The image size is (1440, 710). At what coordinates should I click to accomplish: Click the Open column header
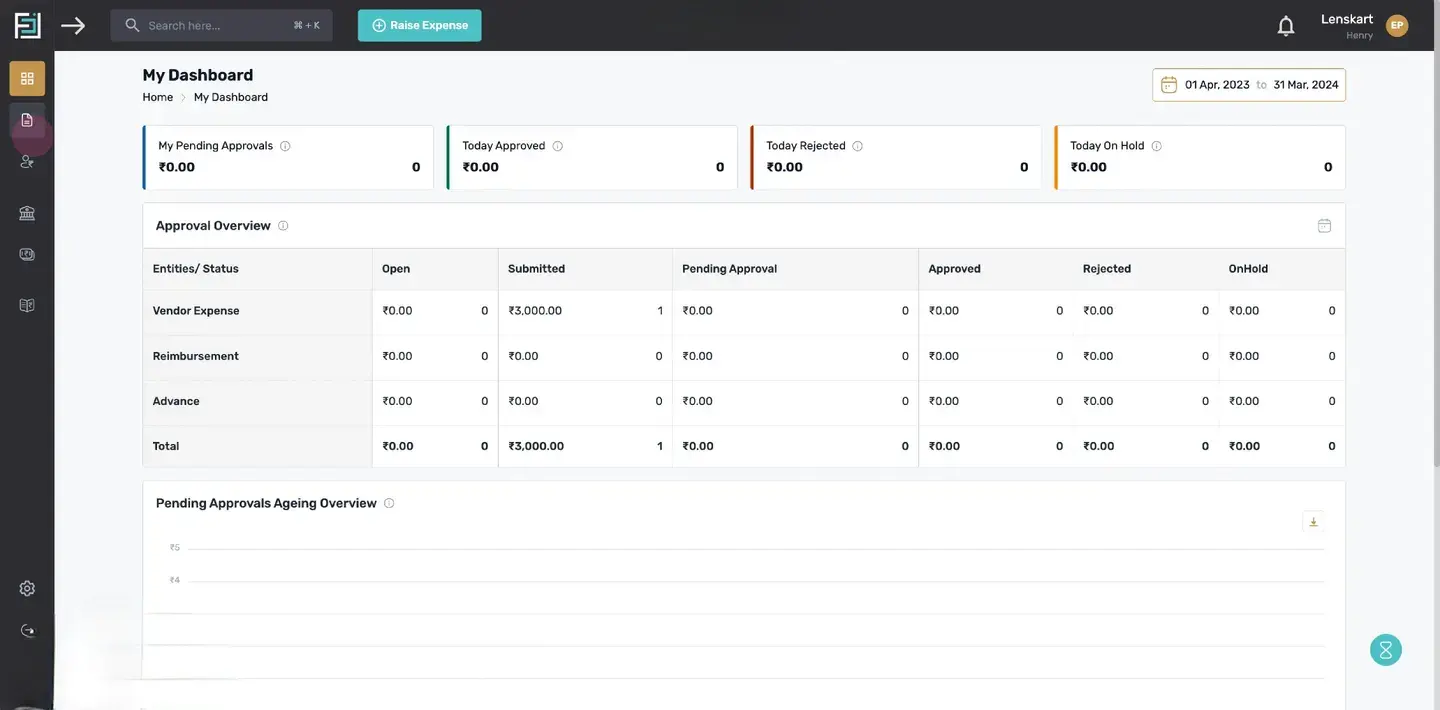(x=396, y=269)
